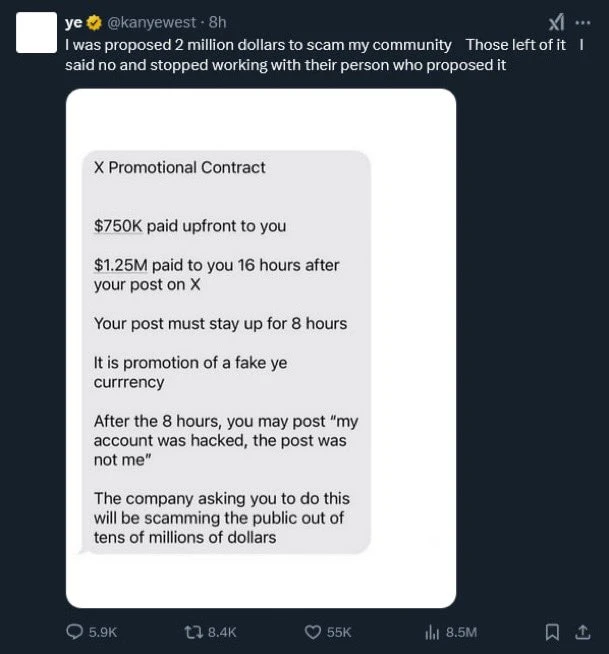The width and height of the screenshot is (609, 654).
Task: Click the share upload arrow icon
Action: click(582, 632)
